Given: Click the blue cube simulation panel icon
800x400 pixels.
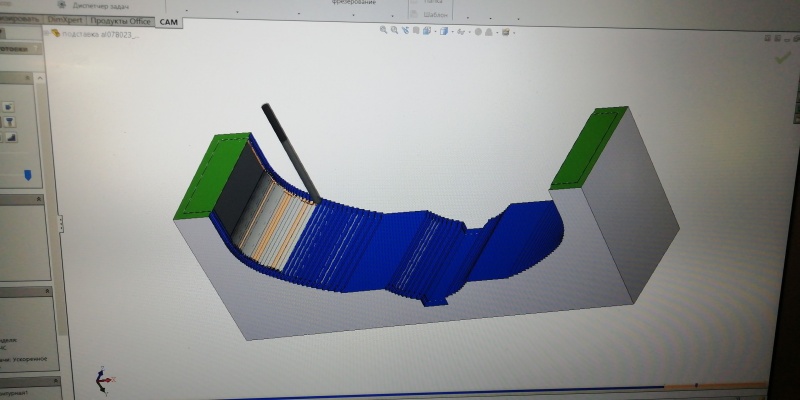Looking at the screenshot, I should pyautogui.click(x=8, y=107).
